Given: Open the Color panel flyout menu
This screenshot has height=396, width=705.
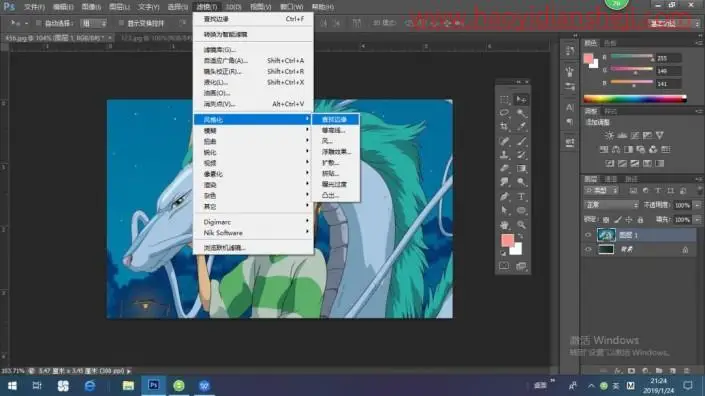Looking at the screenshot, I should click(699, 43).
